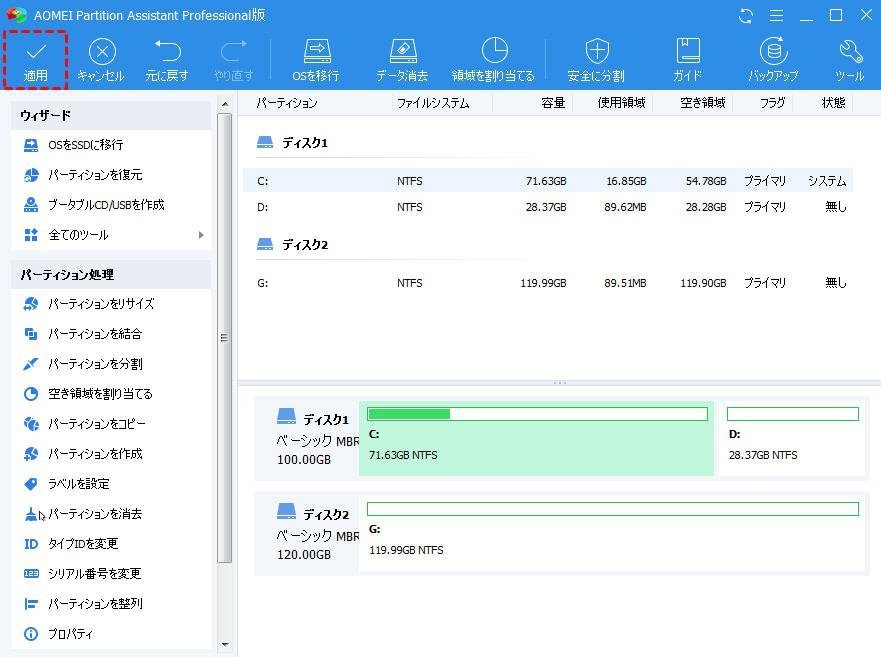Click the 適用 (Apply) checkmark button
Screen dimensions: 881x657
click(35, 60)
